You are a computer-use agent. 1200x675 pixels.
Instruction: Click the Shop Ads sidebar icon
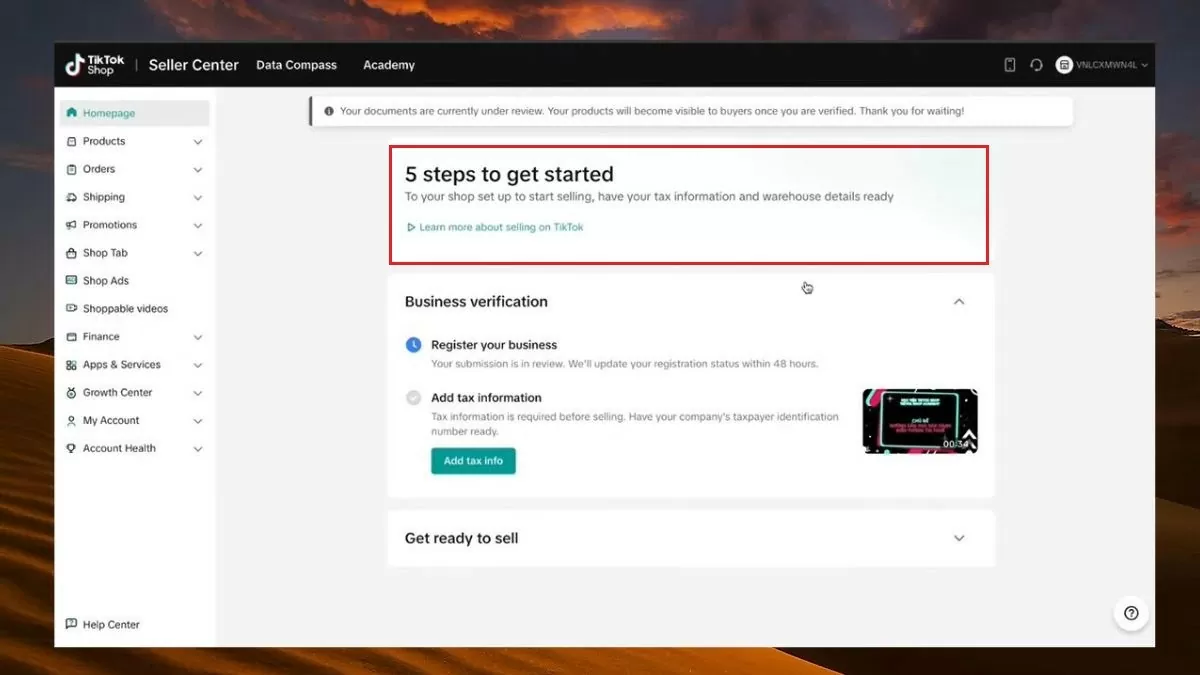click(71, 281)
